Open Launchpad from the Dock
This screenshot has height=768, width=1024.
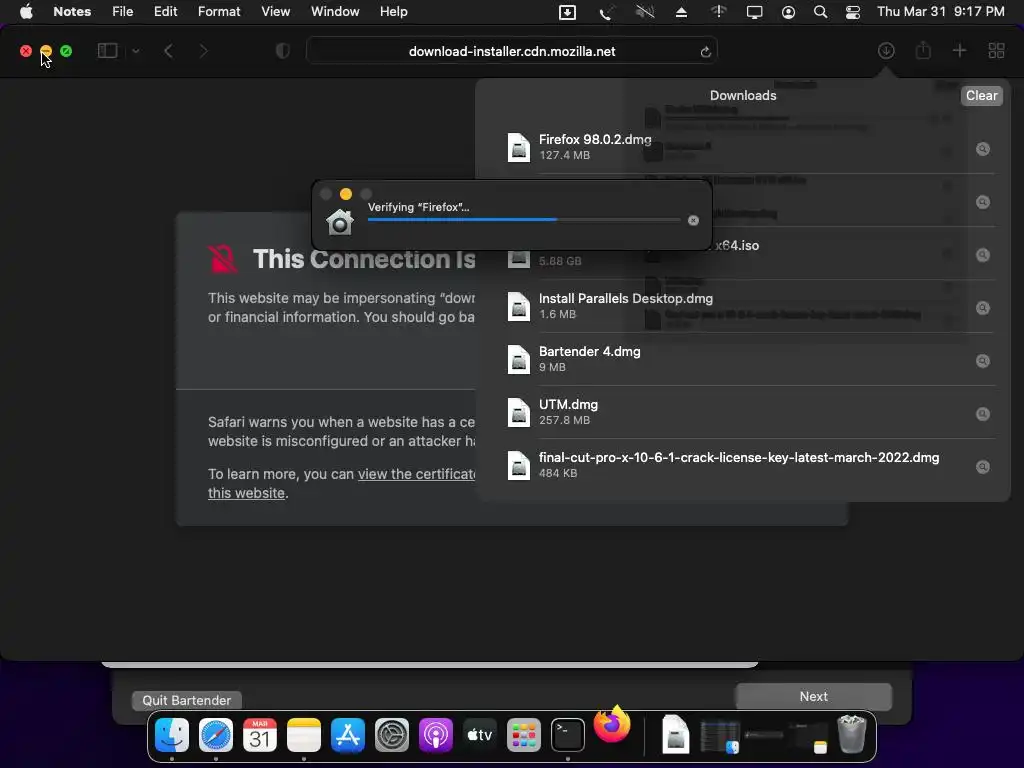click(524, 735)
